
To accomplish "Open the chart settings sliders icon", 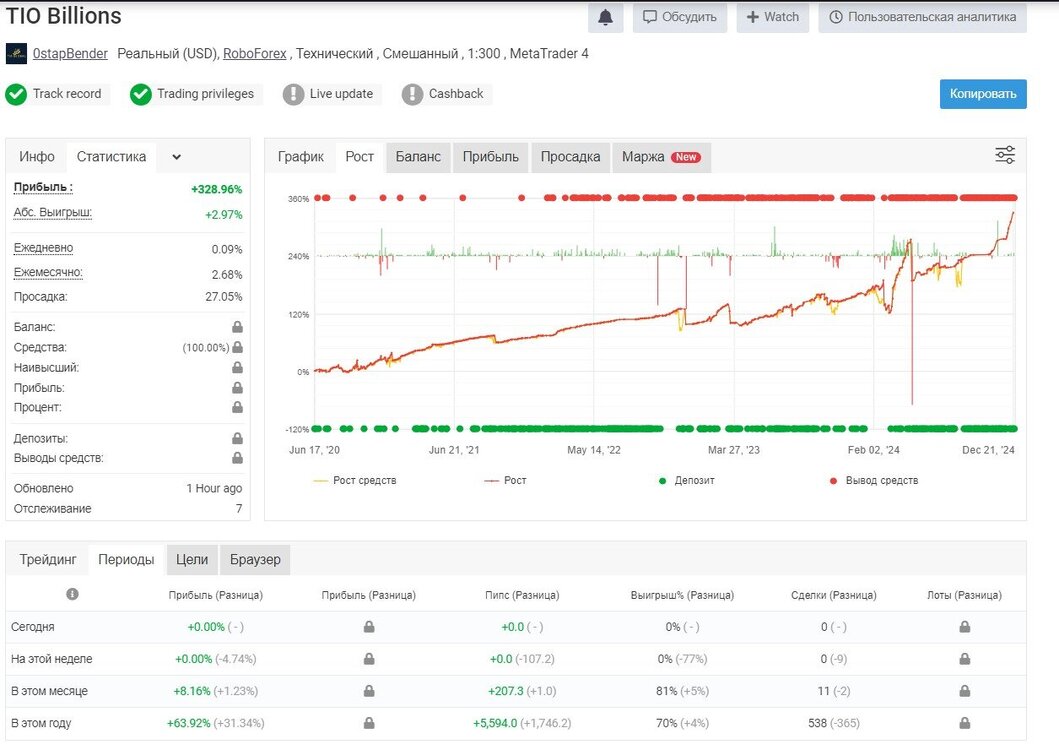I will [1005, 155].
